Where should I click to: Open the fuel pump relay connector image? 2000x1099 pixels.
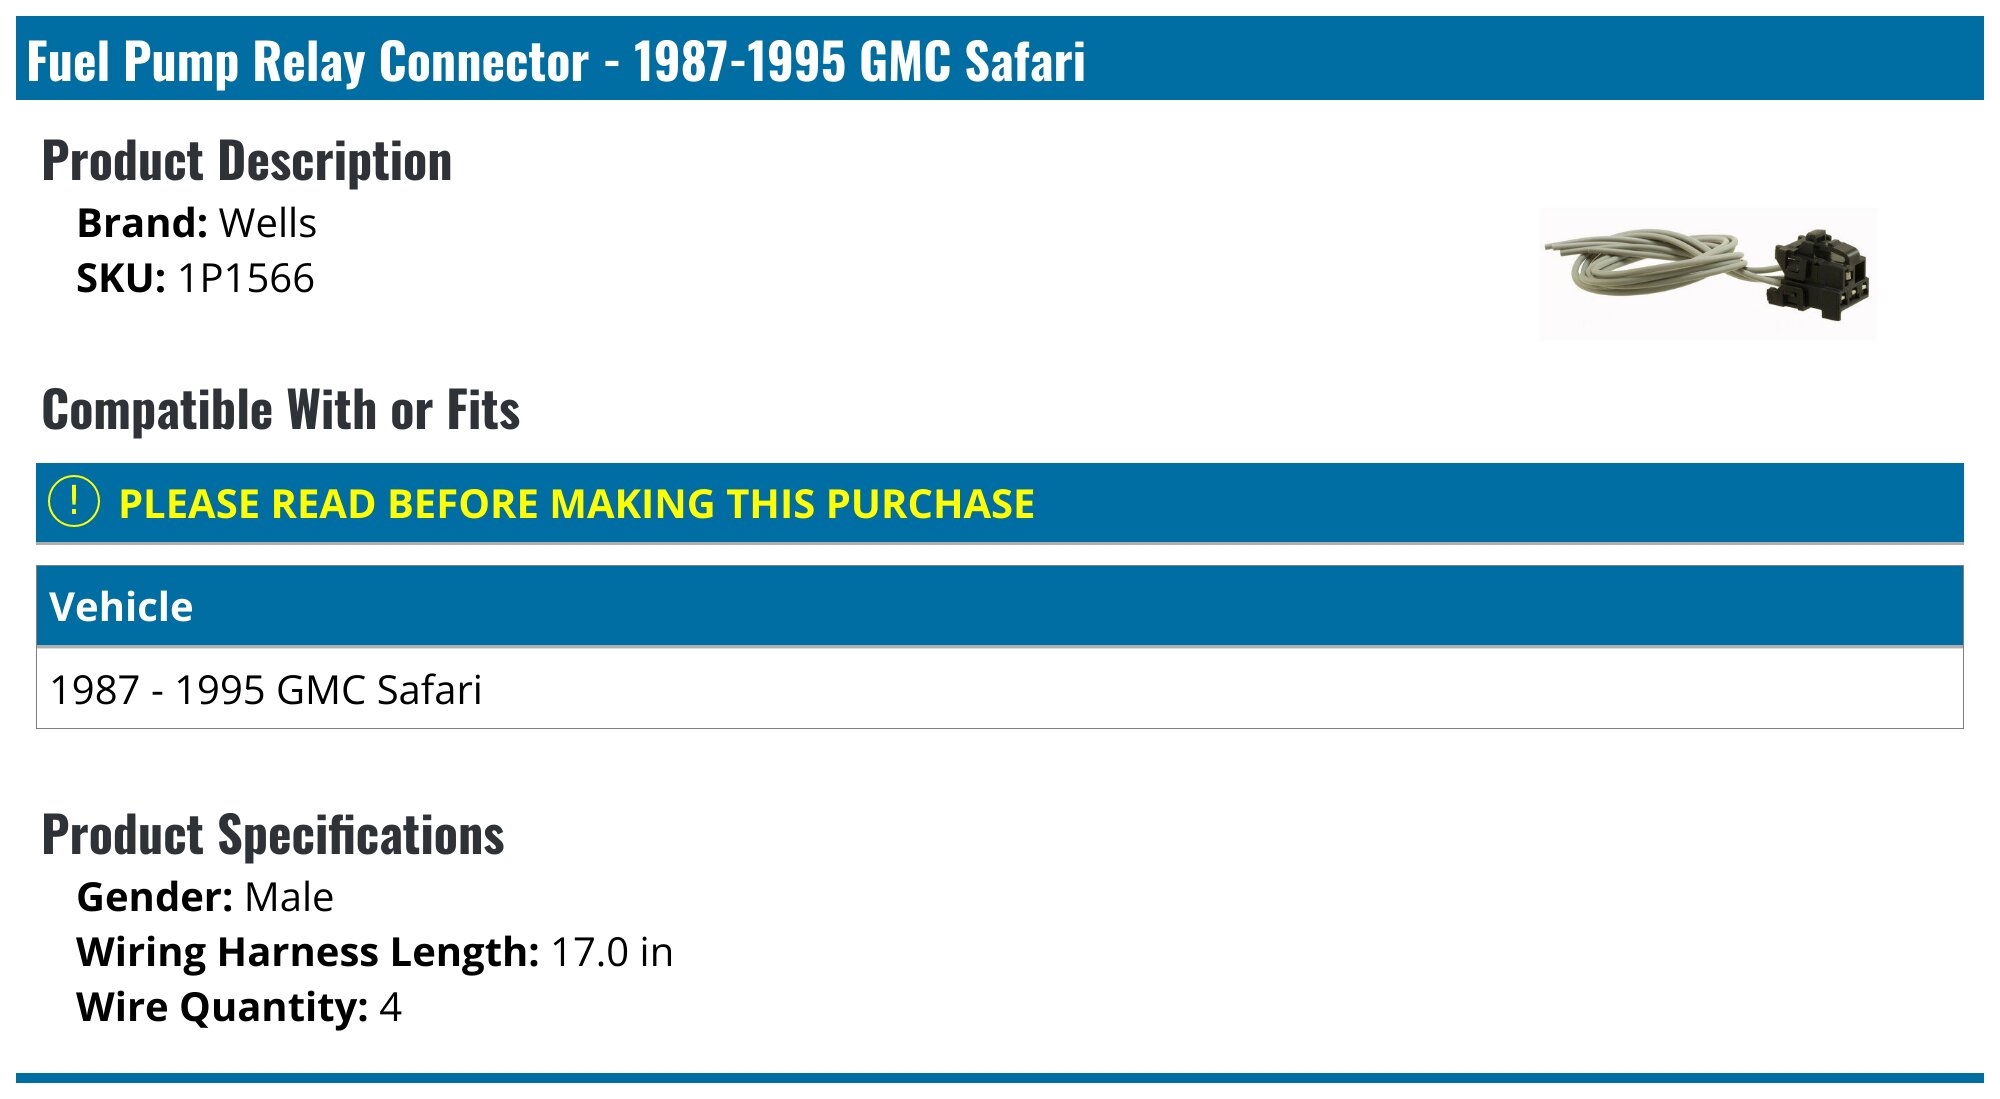(1708, 273)
